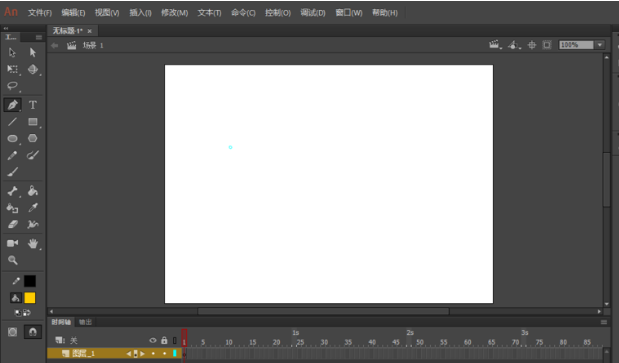Select the Ink Bottle tool
619x363 pixels.
pyautogui.click(x=12, y=208)
